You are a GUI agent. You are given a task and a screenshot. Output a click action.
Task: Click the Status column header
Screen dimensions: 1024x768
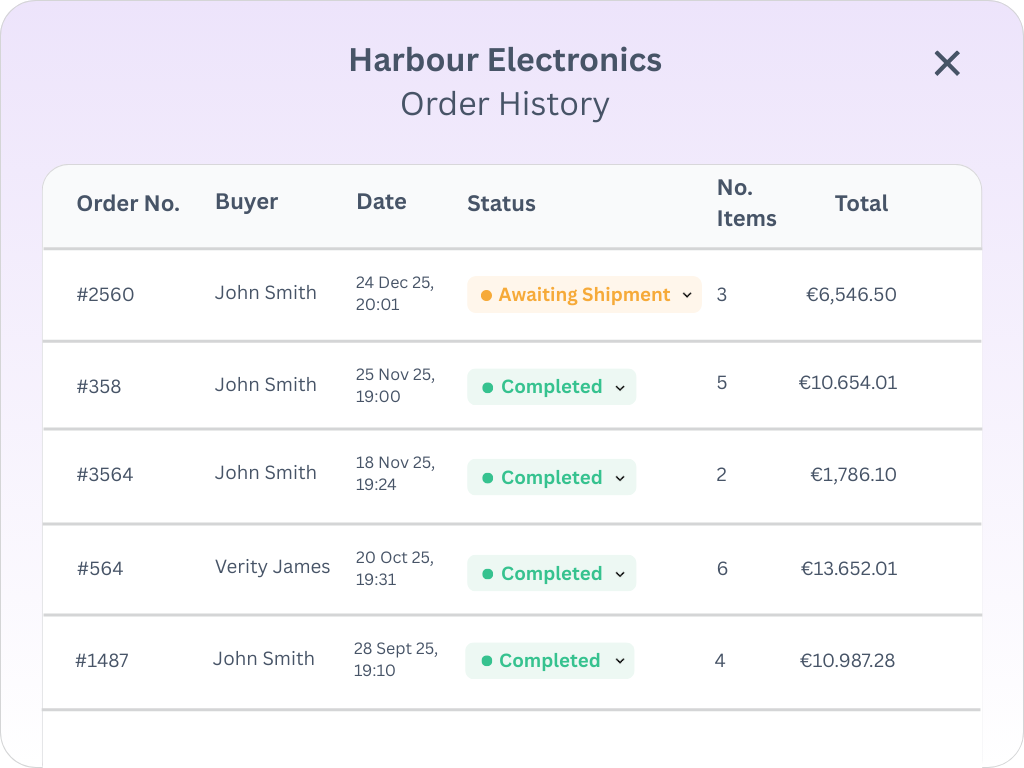pos(501,204)
